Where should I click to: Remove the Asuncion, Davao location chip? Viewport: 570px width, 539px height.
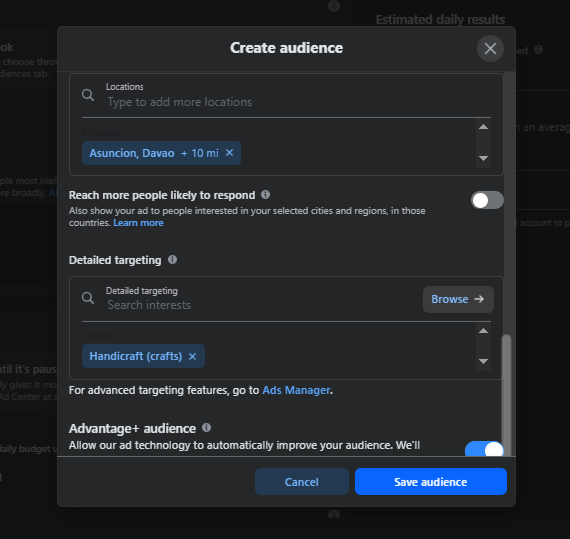point(229,153)
